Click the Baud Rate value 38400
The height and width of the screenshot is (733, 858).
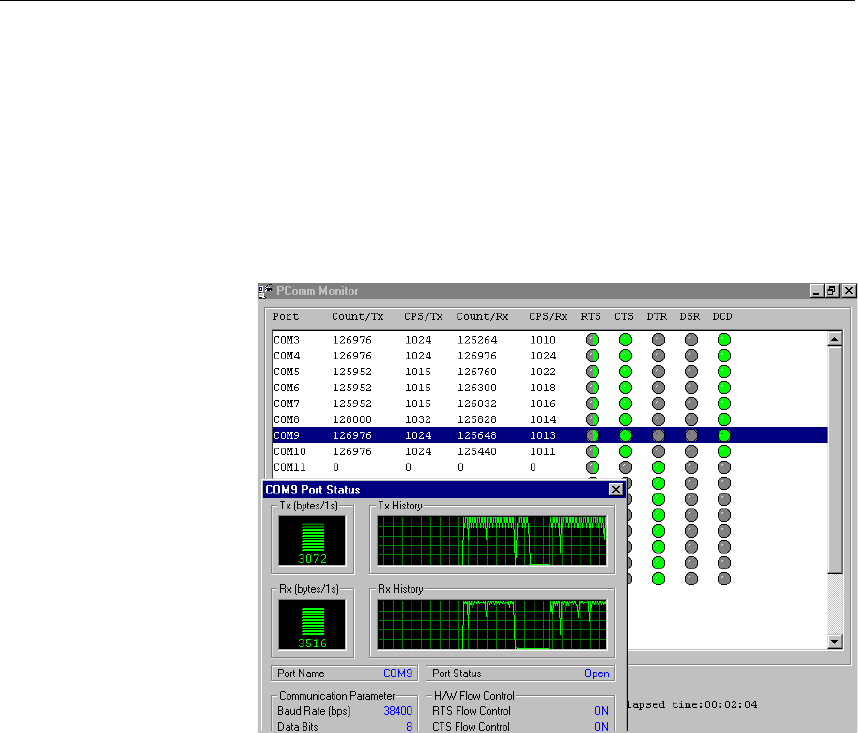click(398, 711)
